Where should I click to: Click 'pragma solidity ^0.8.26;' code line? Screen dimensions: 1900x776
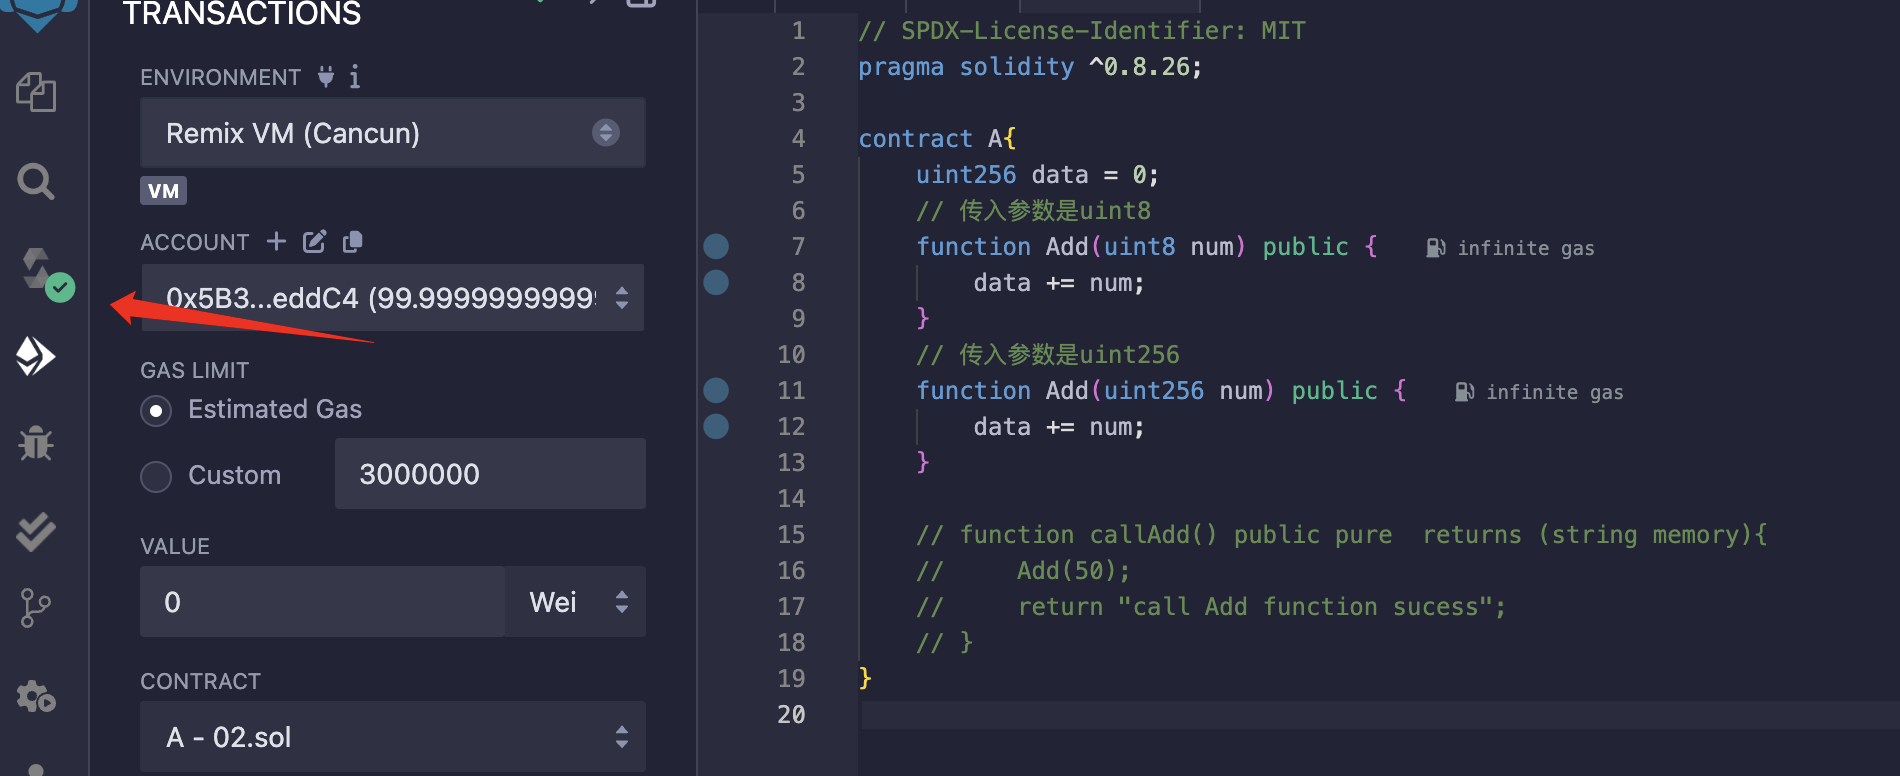1030,67
